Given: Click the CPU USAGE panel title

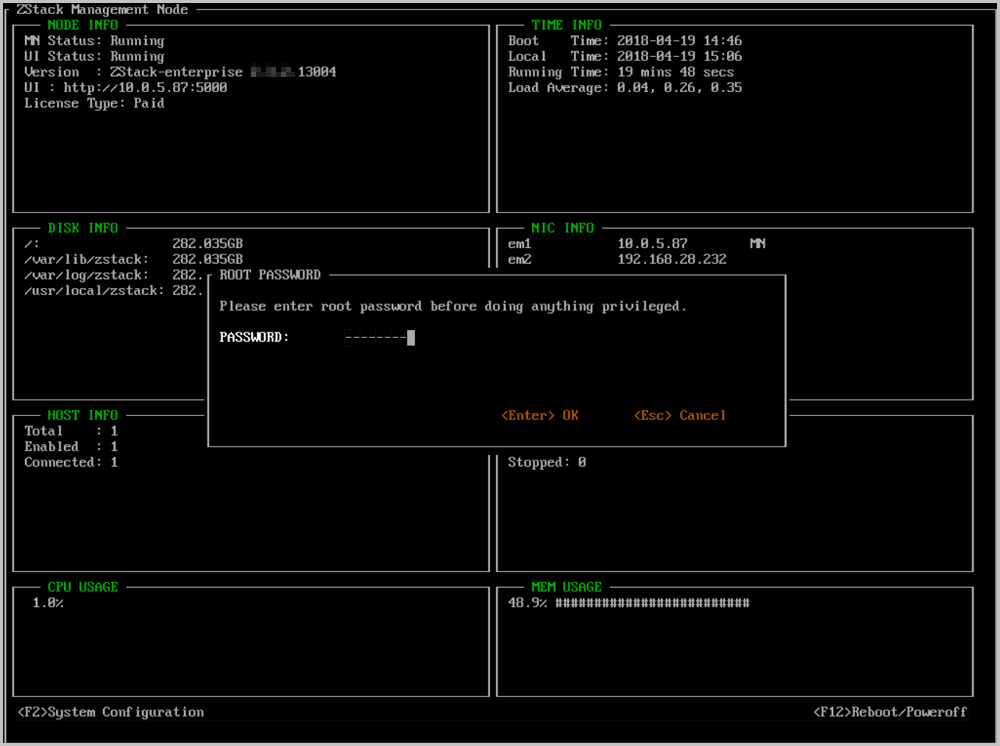Looking at the screenshot, I should tap(82, 587).
